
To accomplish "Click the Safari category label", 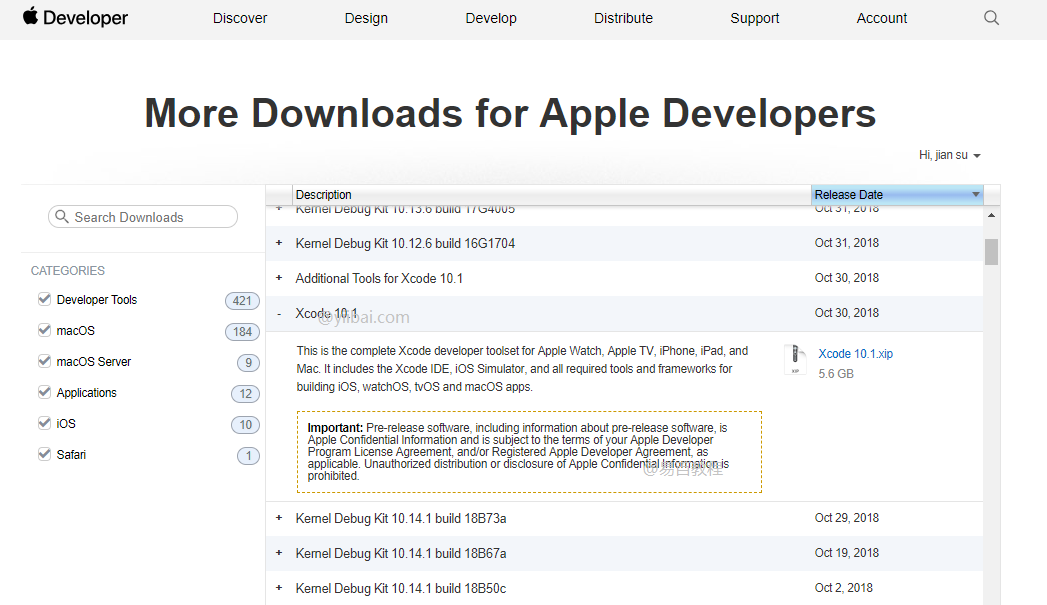I will (71, 454).
